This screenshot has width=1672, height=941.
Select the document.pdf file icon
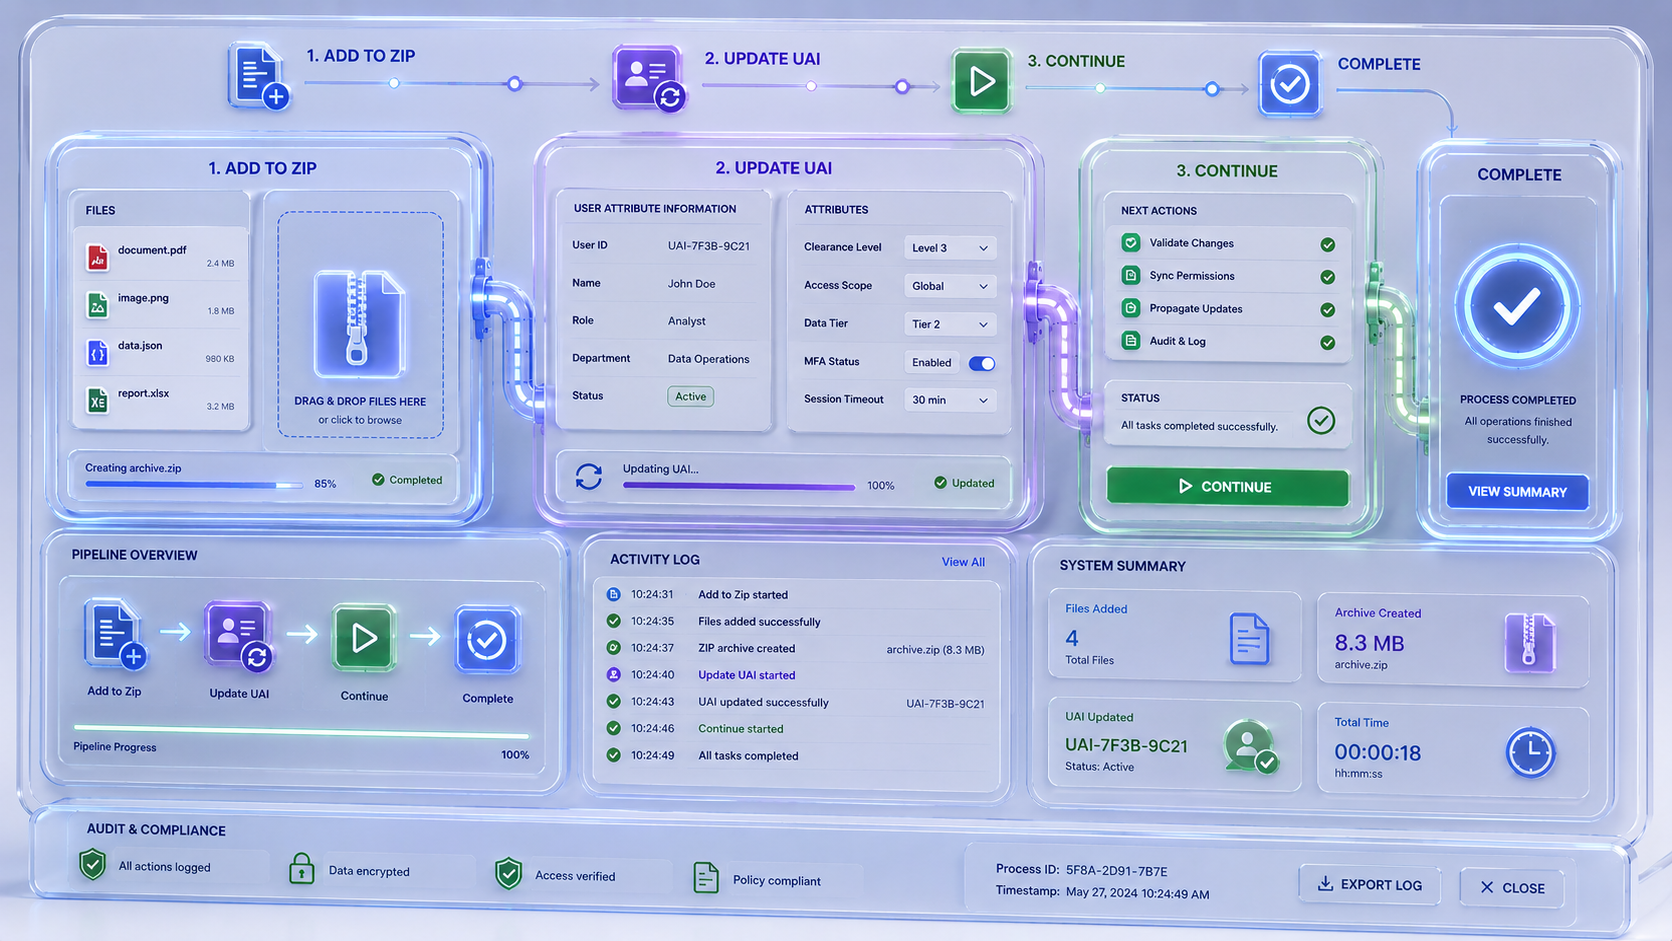pos(97,257)
